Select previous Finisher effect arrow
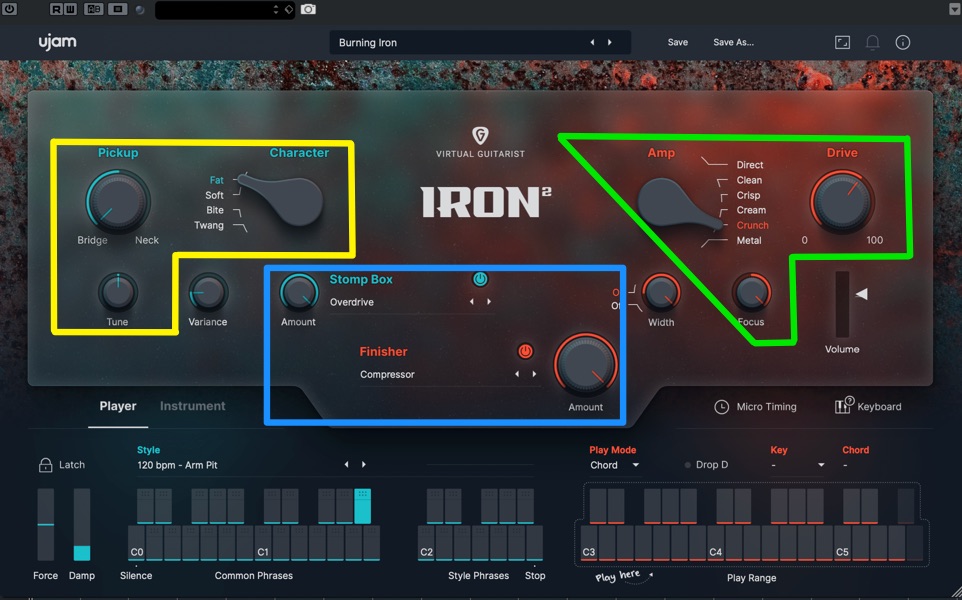962x600 pixels. point(517,374)
